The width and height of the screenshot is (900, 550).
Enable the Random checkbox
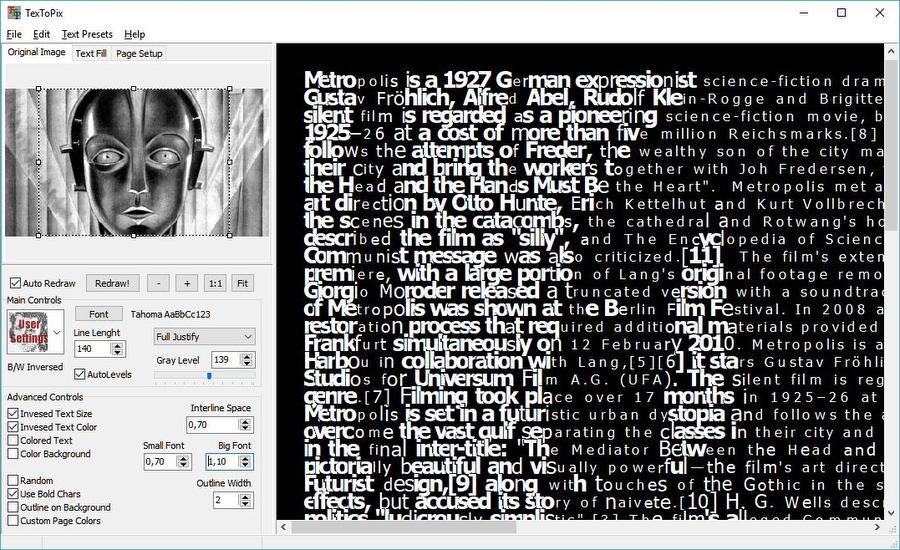[13, 481]
